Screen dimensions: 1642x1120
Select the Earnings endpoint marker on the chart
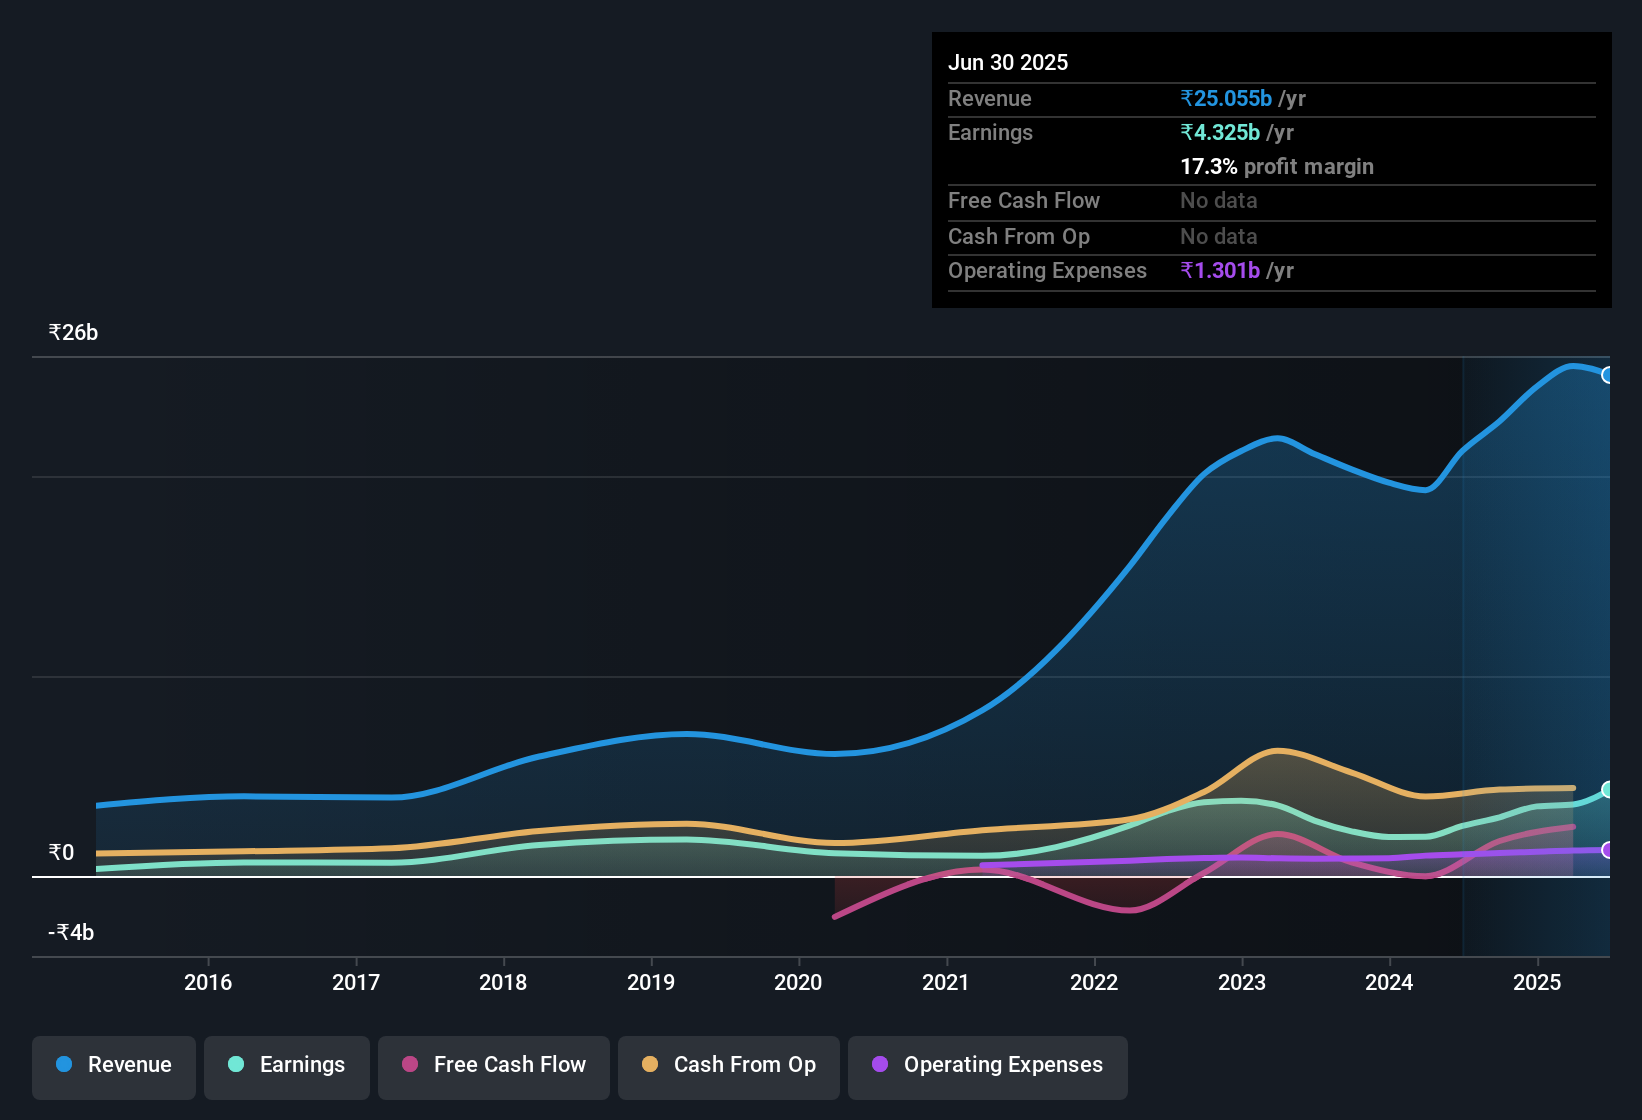[1609, 790]
